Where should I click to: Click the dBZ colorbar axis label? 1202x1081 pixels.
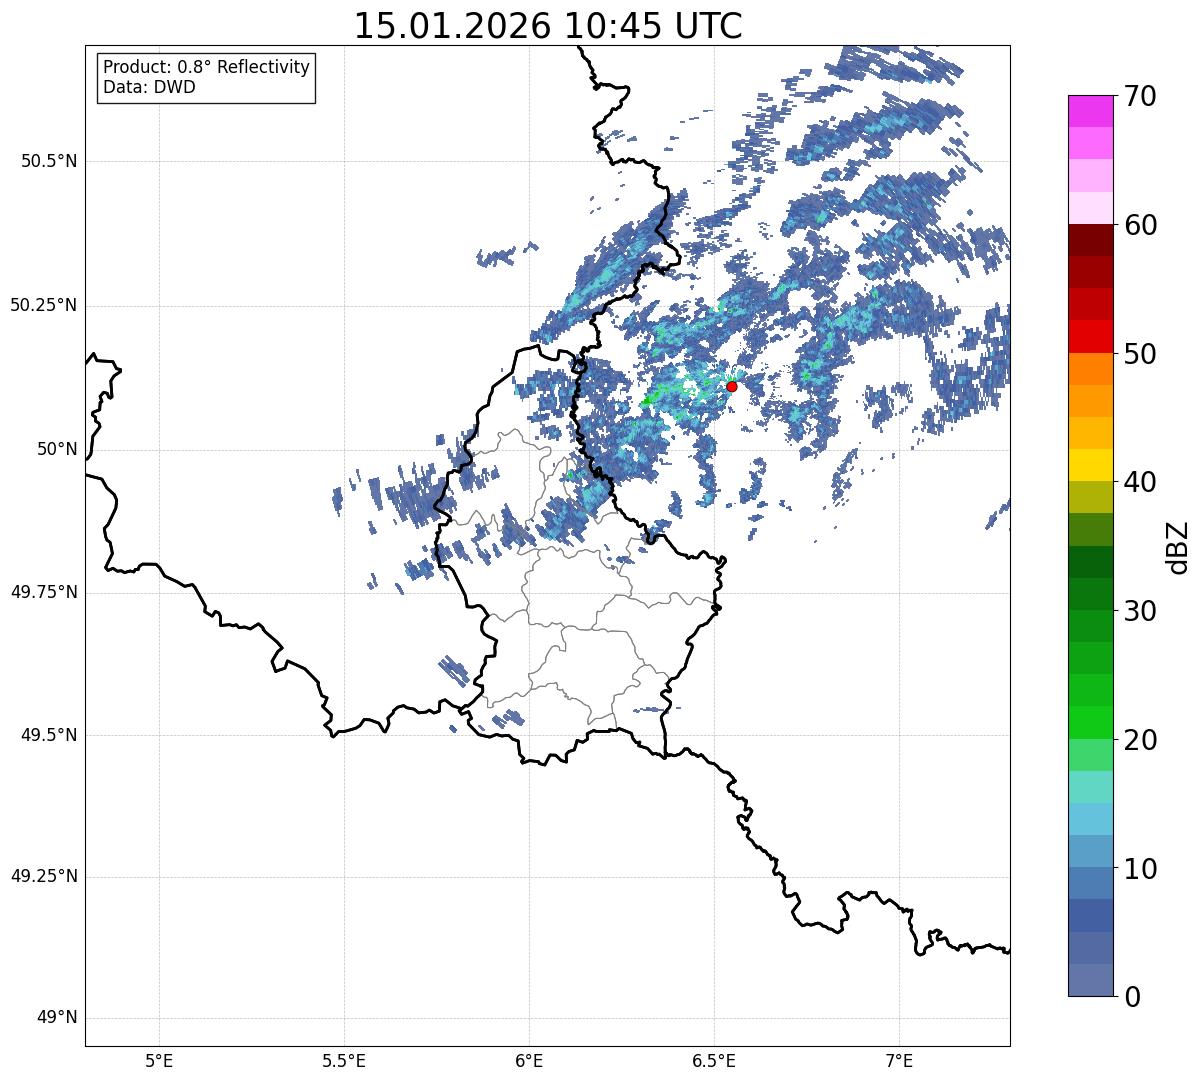(x=1179, y=546)
